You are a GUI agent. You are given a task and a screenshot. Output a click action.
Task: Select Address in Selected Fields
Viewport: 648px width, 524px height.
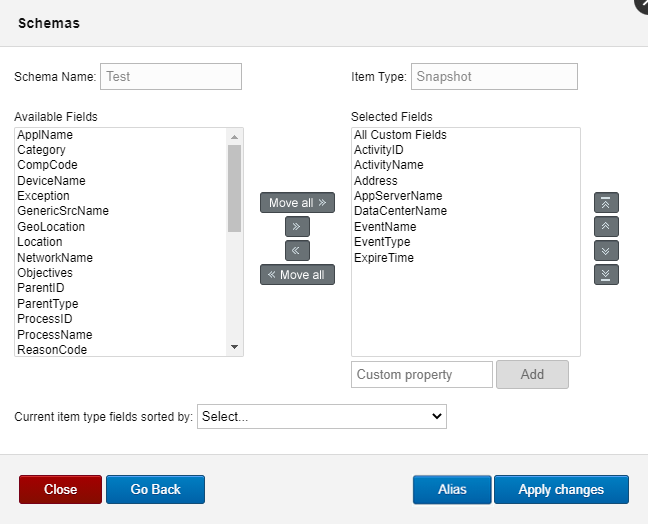tap(375, 181)
